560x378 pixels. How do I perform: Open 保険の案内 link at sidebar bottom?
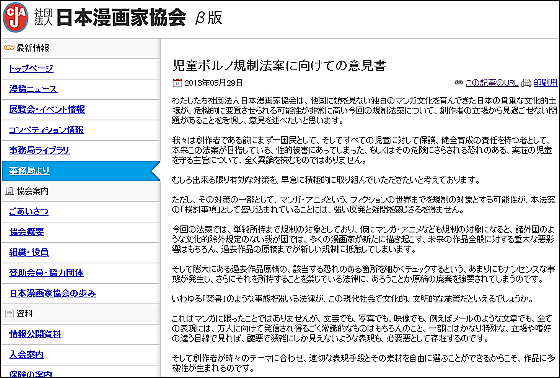(31, 374)
